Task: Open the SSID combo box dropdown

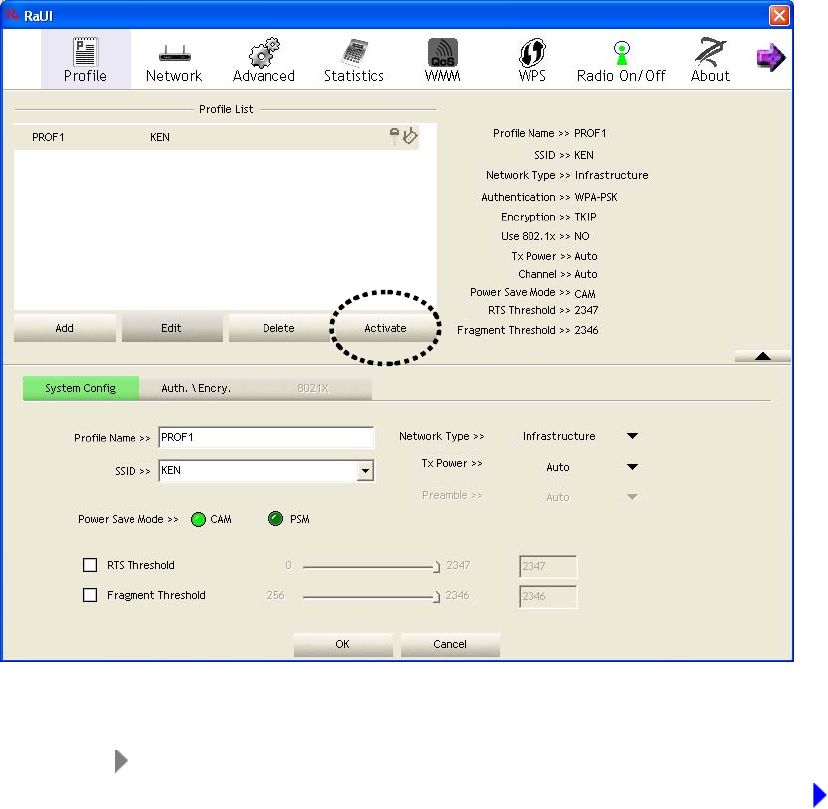Action: (365, 471)
